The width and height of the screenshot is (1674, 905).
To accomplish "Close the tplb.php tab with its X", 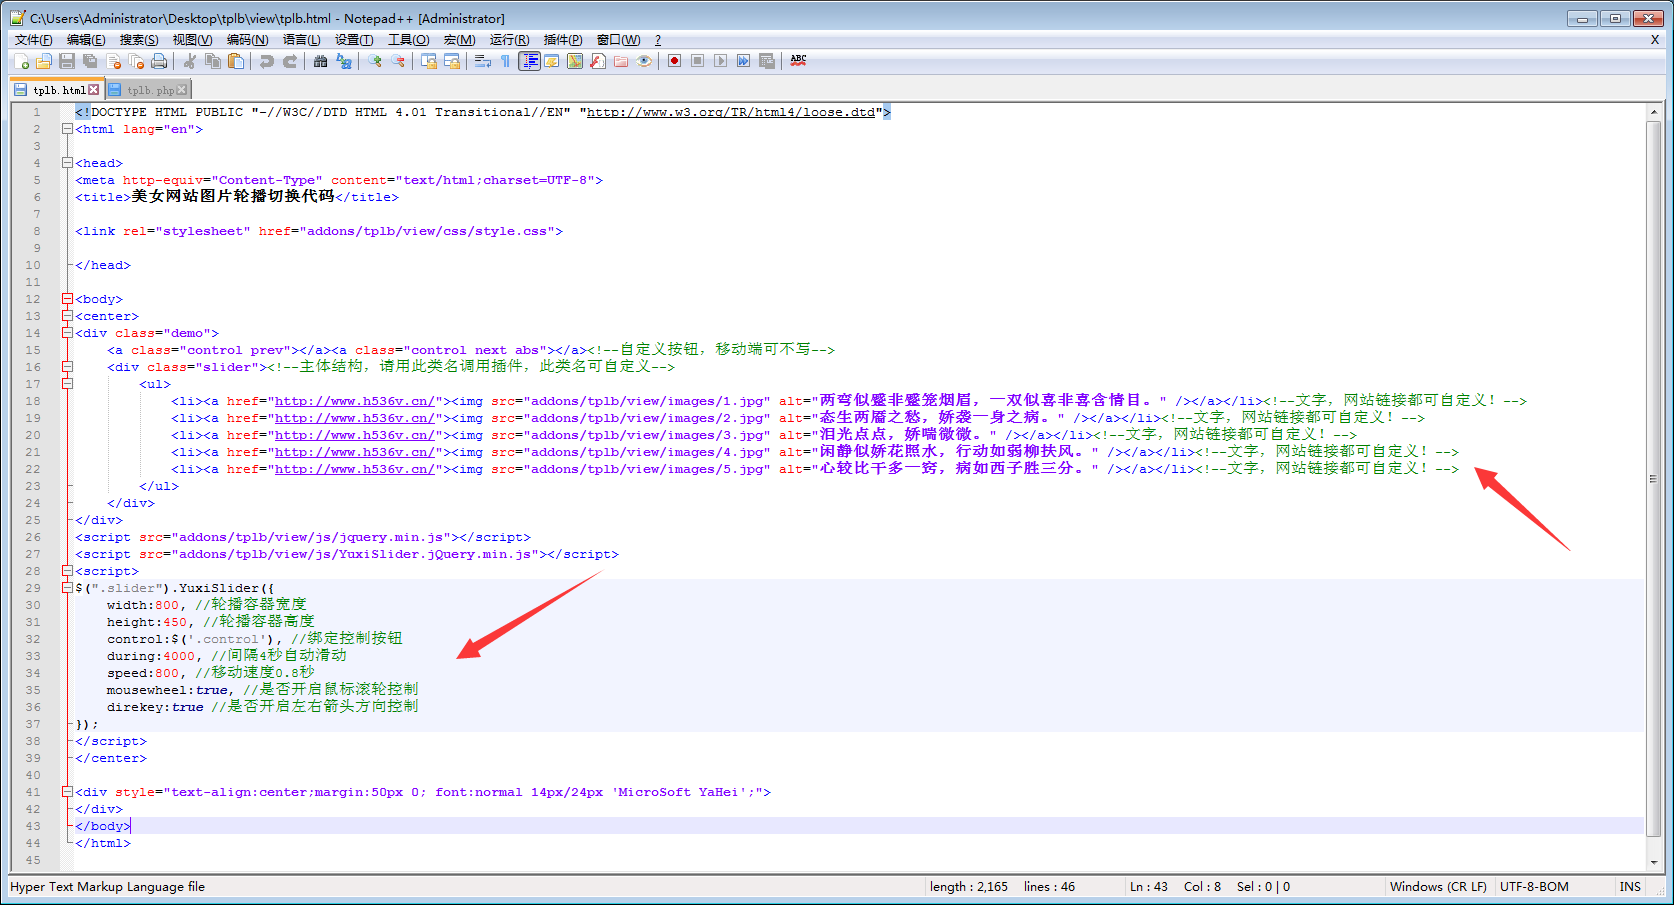I will 182,90.
